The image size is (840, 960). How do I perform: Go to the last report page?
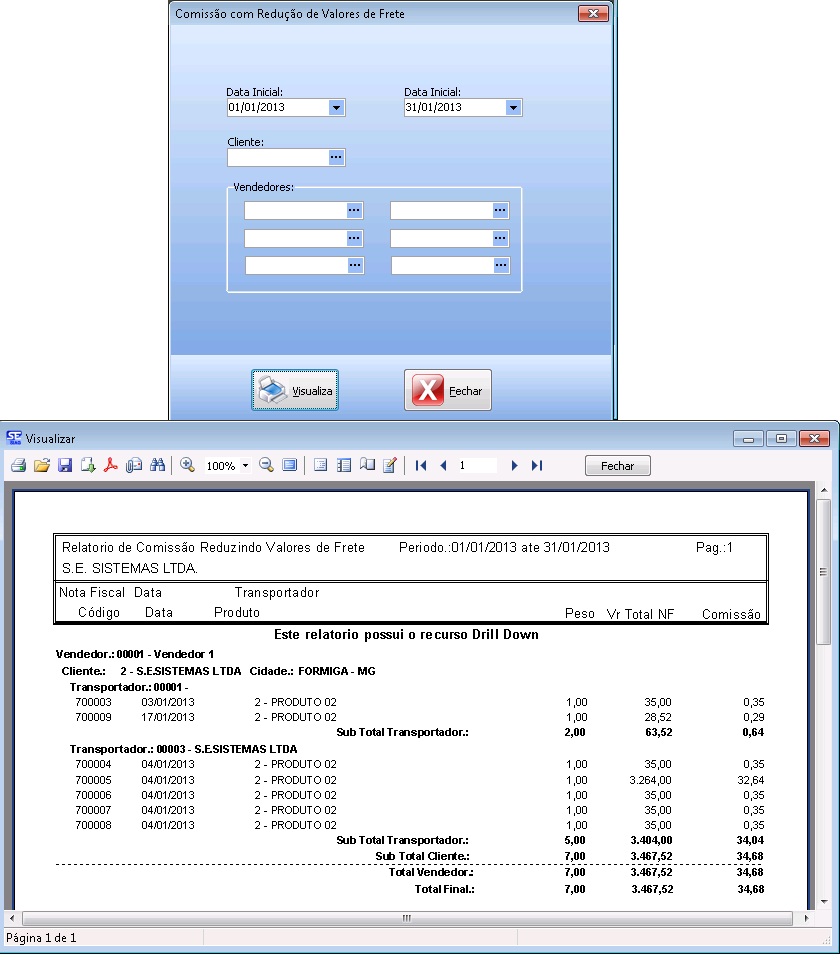tap(537, 466)
